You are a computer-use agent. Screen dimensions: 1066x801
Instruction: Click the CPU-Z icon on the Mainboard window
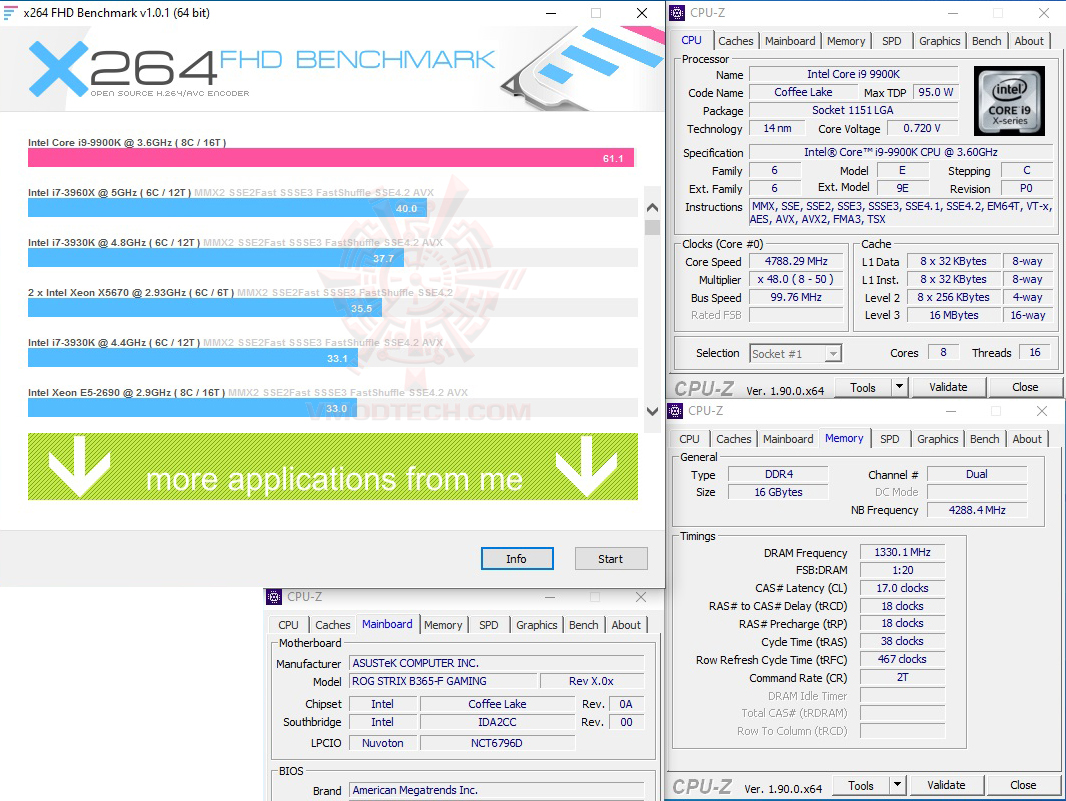273,597
